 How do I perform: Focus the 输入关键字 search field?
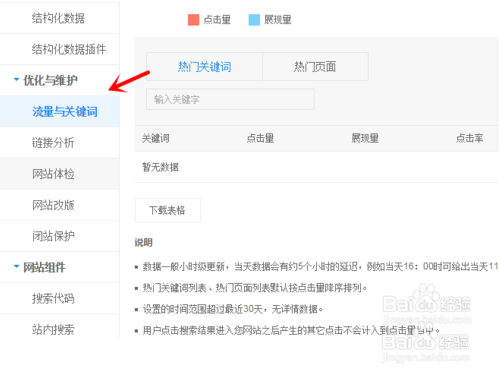(x=230, y=99)
